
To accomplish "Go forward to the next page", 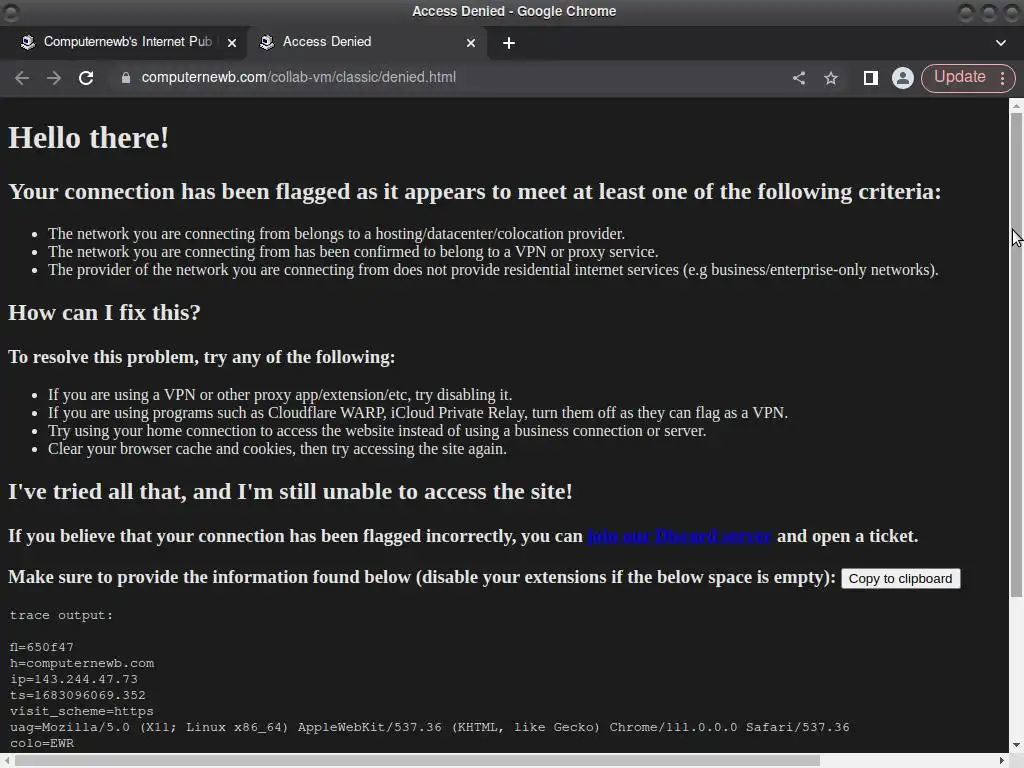I will (54, 78).
